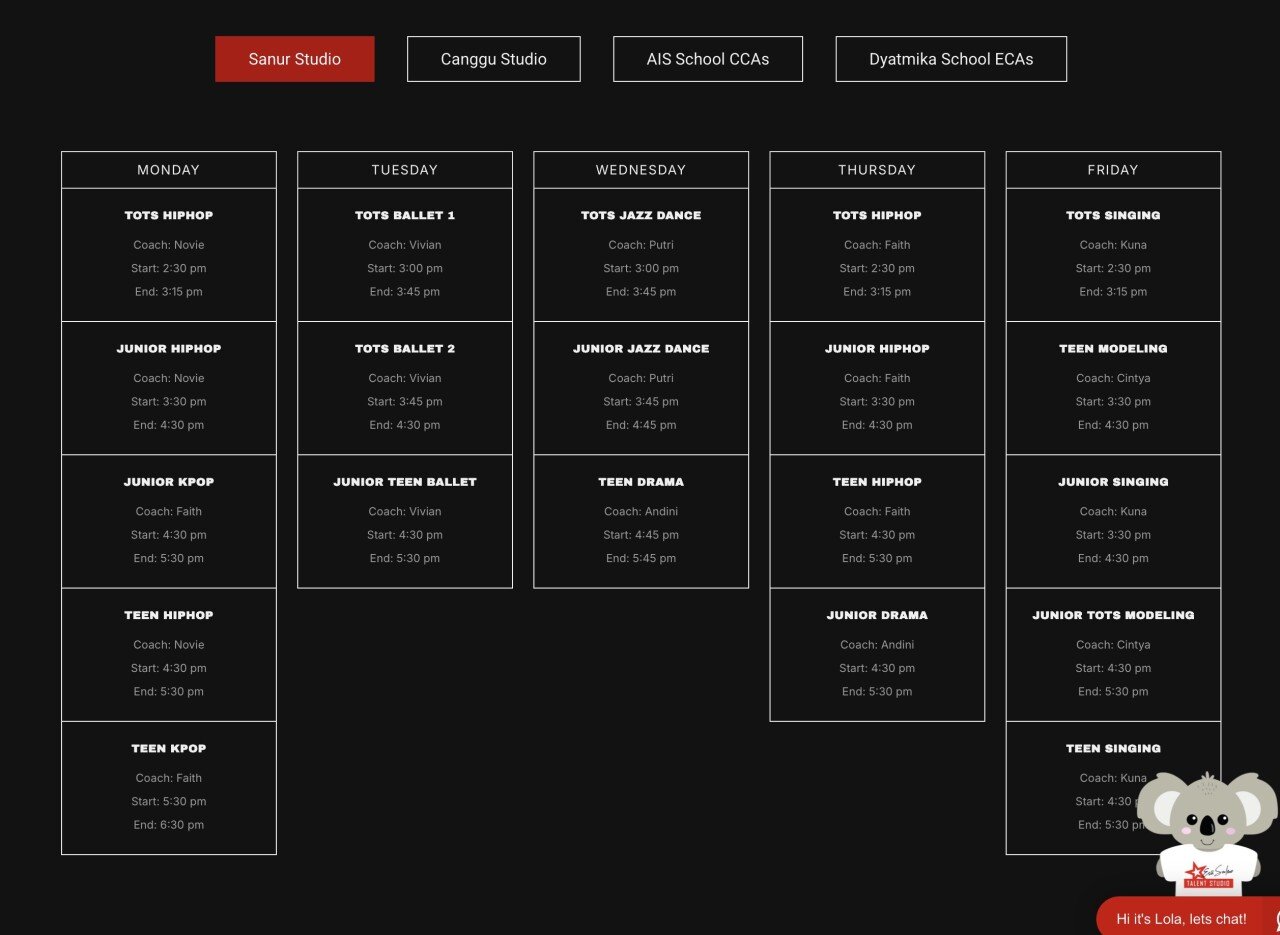This screenshot has height=935, width=1280.
Task: Select the TEEN DRAMA class title
Action: click(x=641, y=482)
